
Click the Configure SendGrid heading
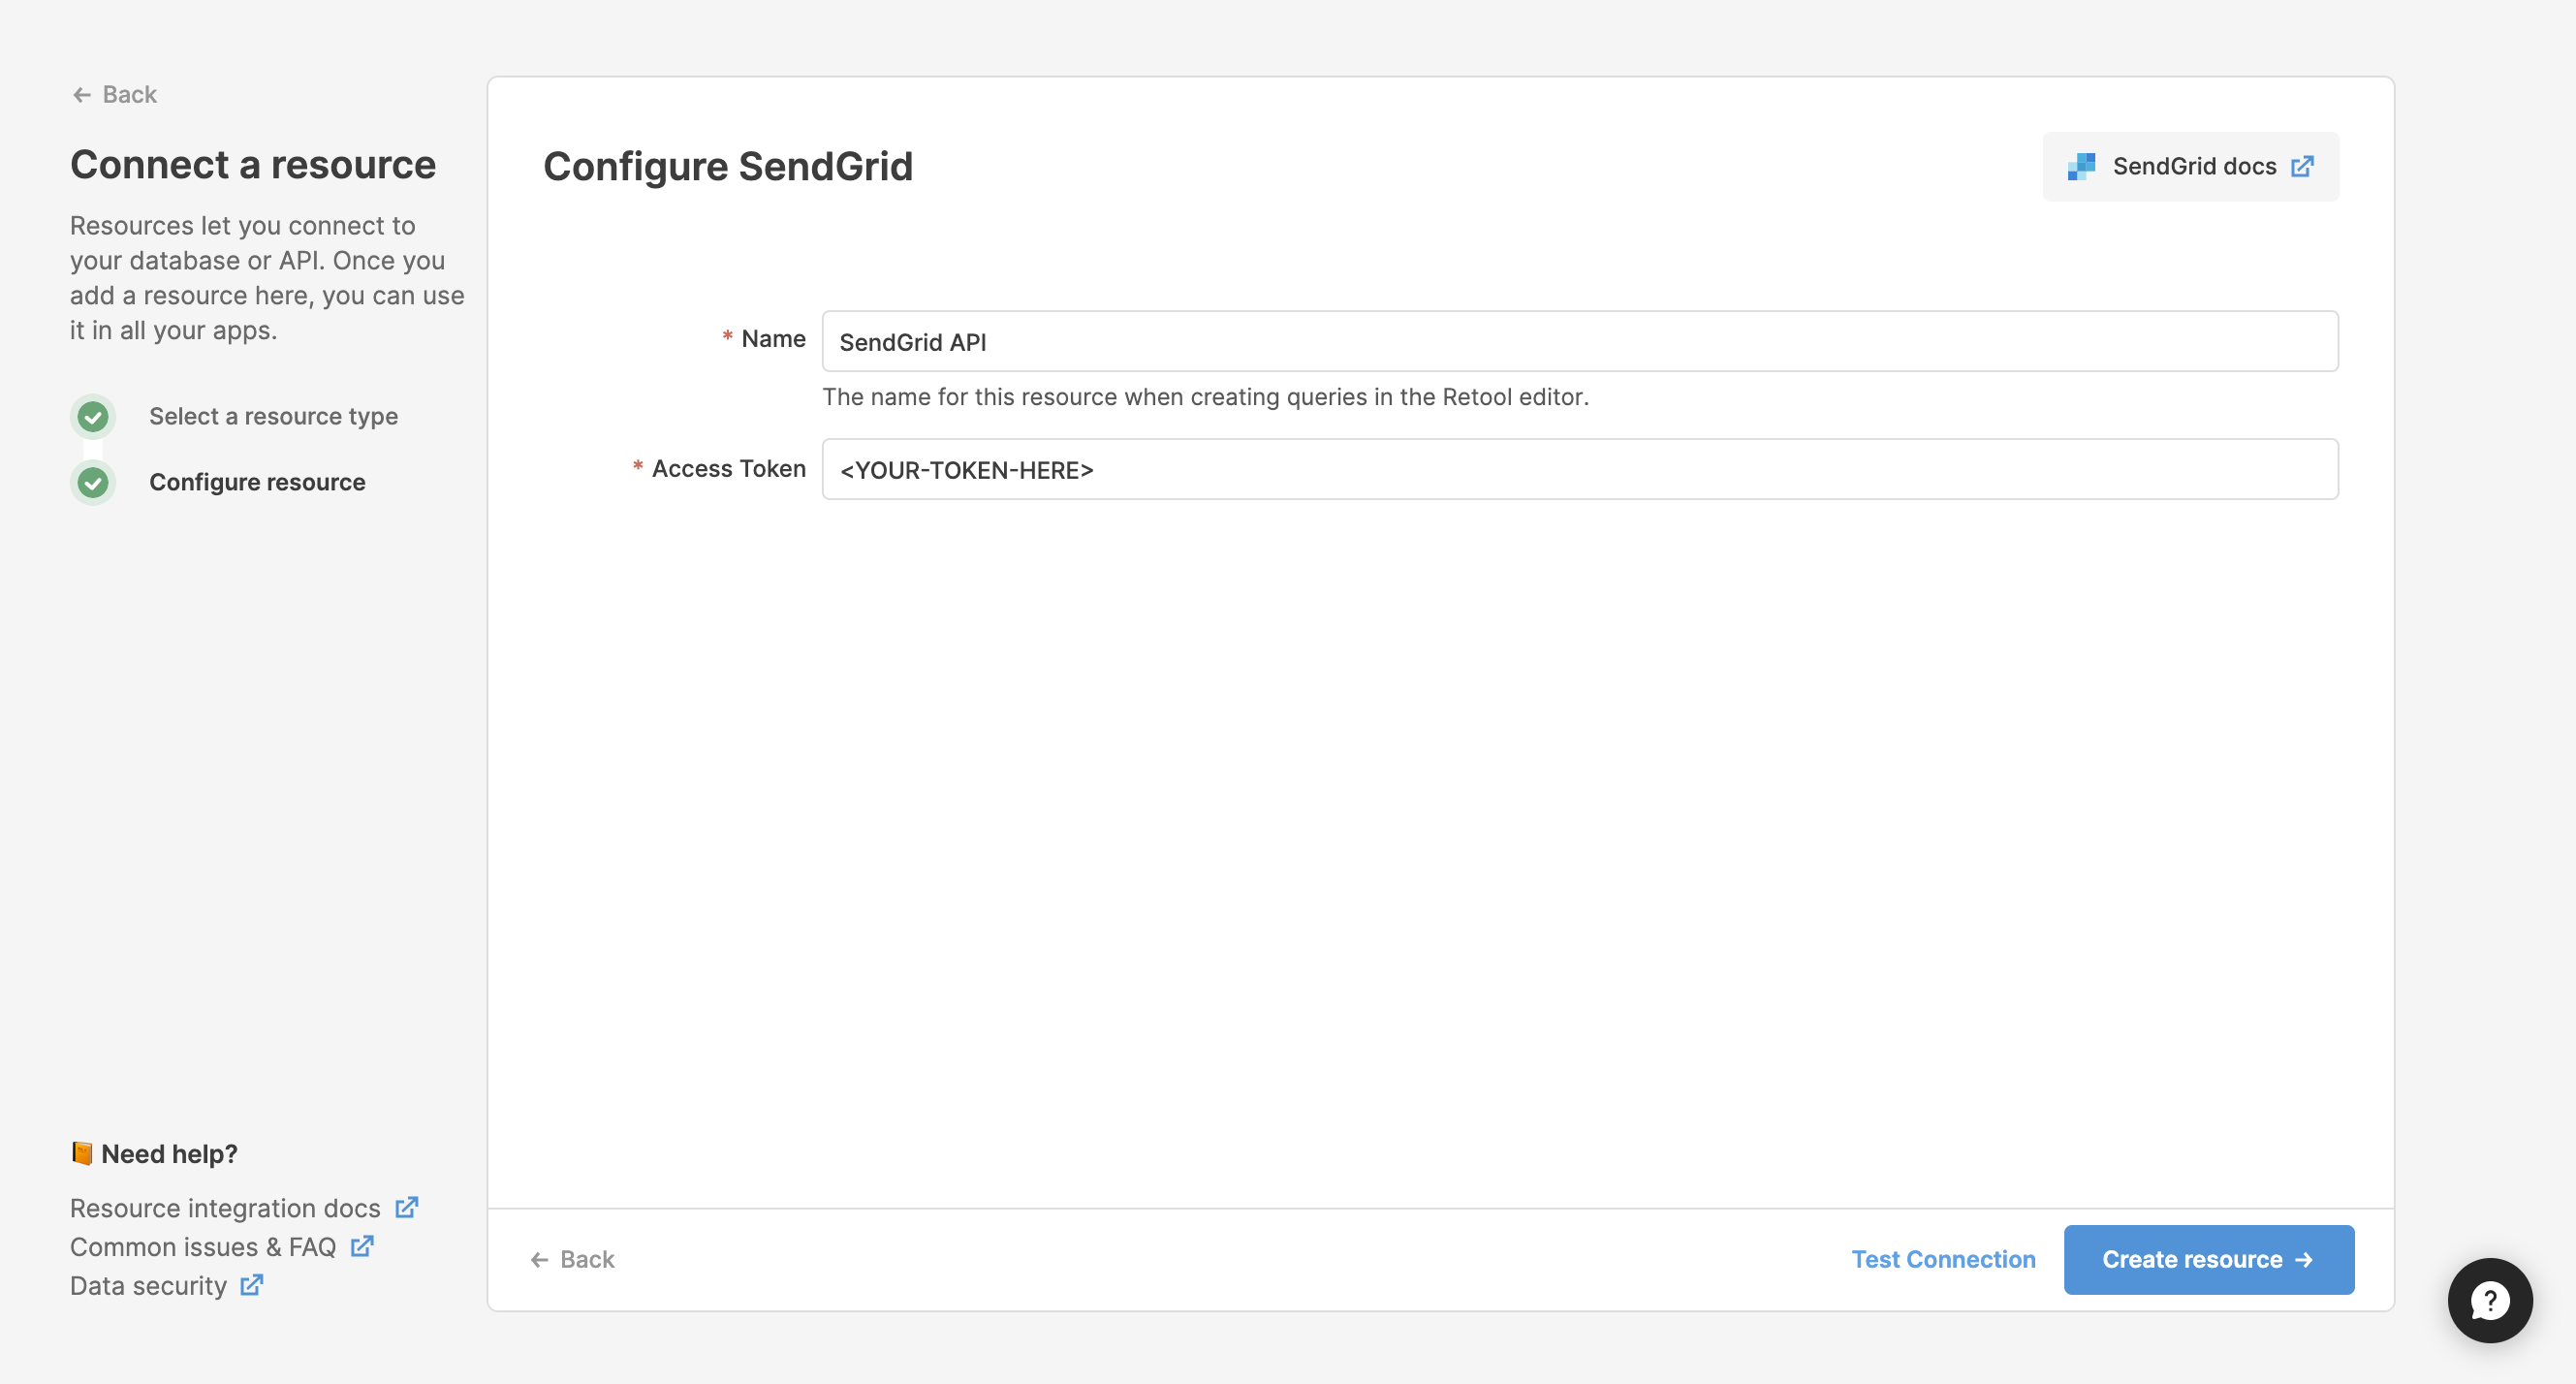click(727, 166)
